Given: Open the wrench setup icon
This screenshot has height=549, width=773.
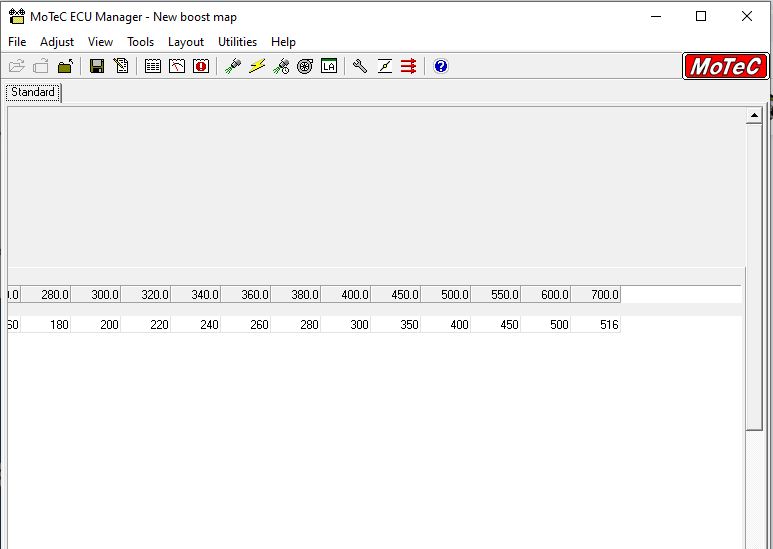Looking at the screenshot, I should click(x=360, y=66).
